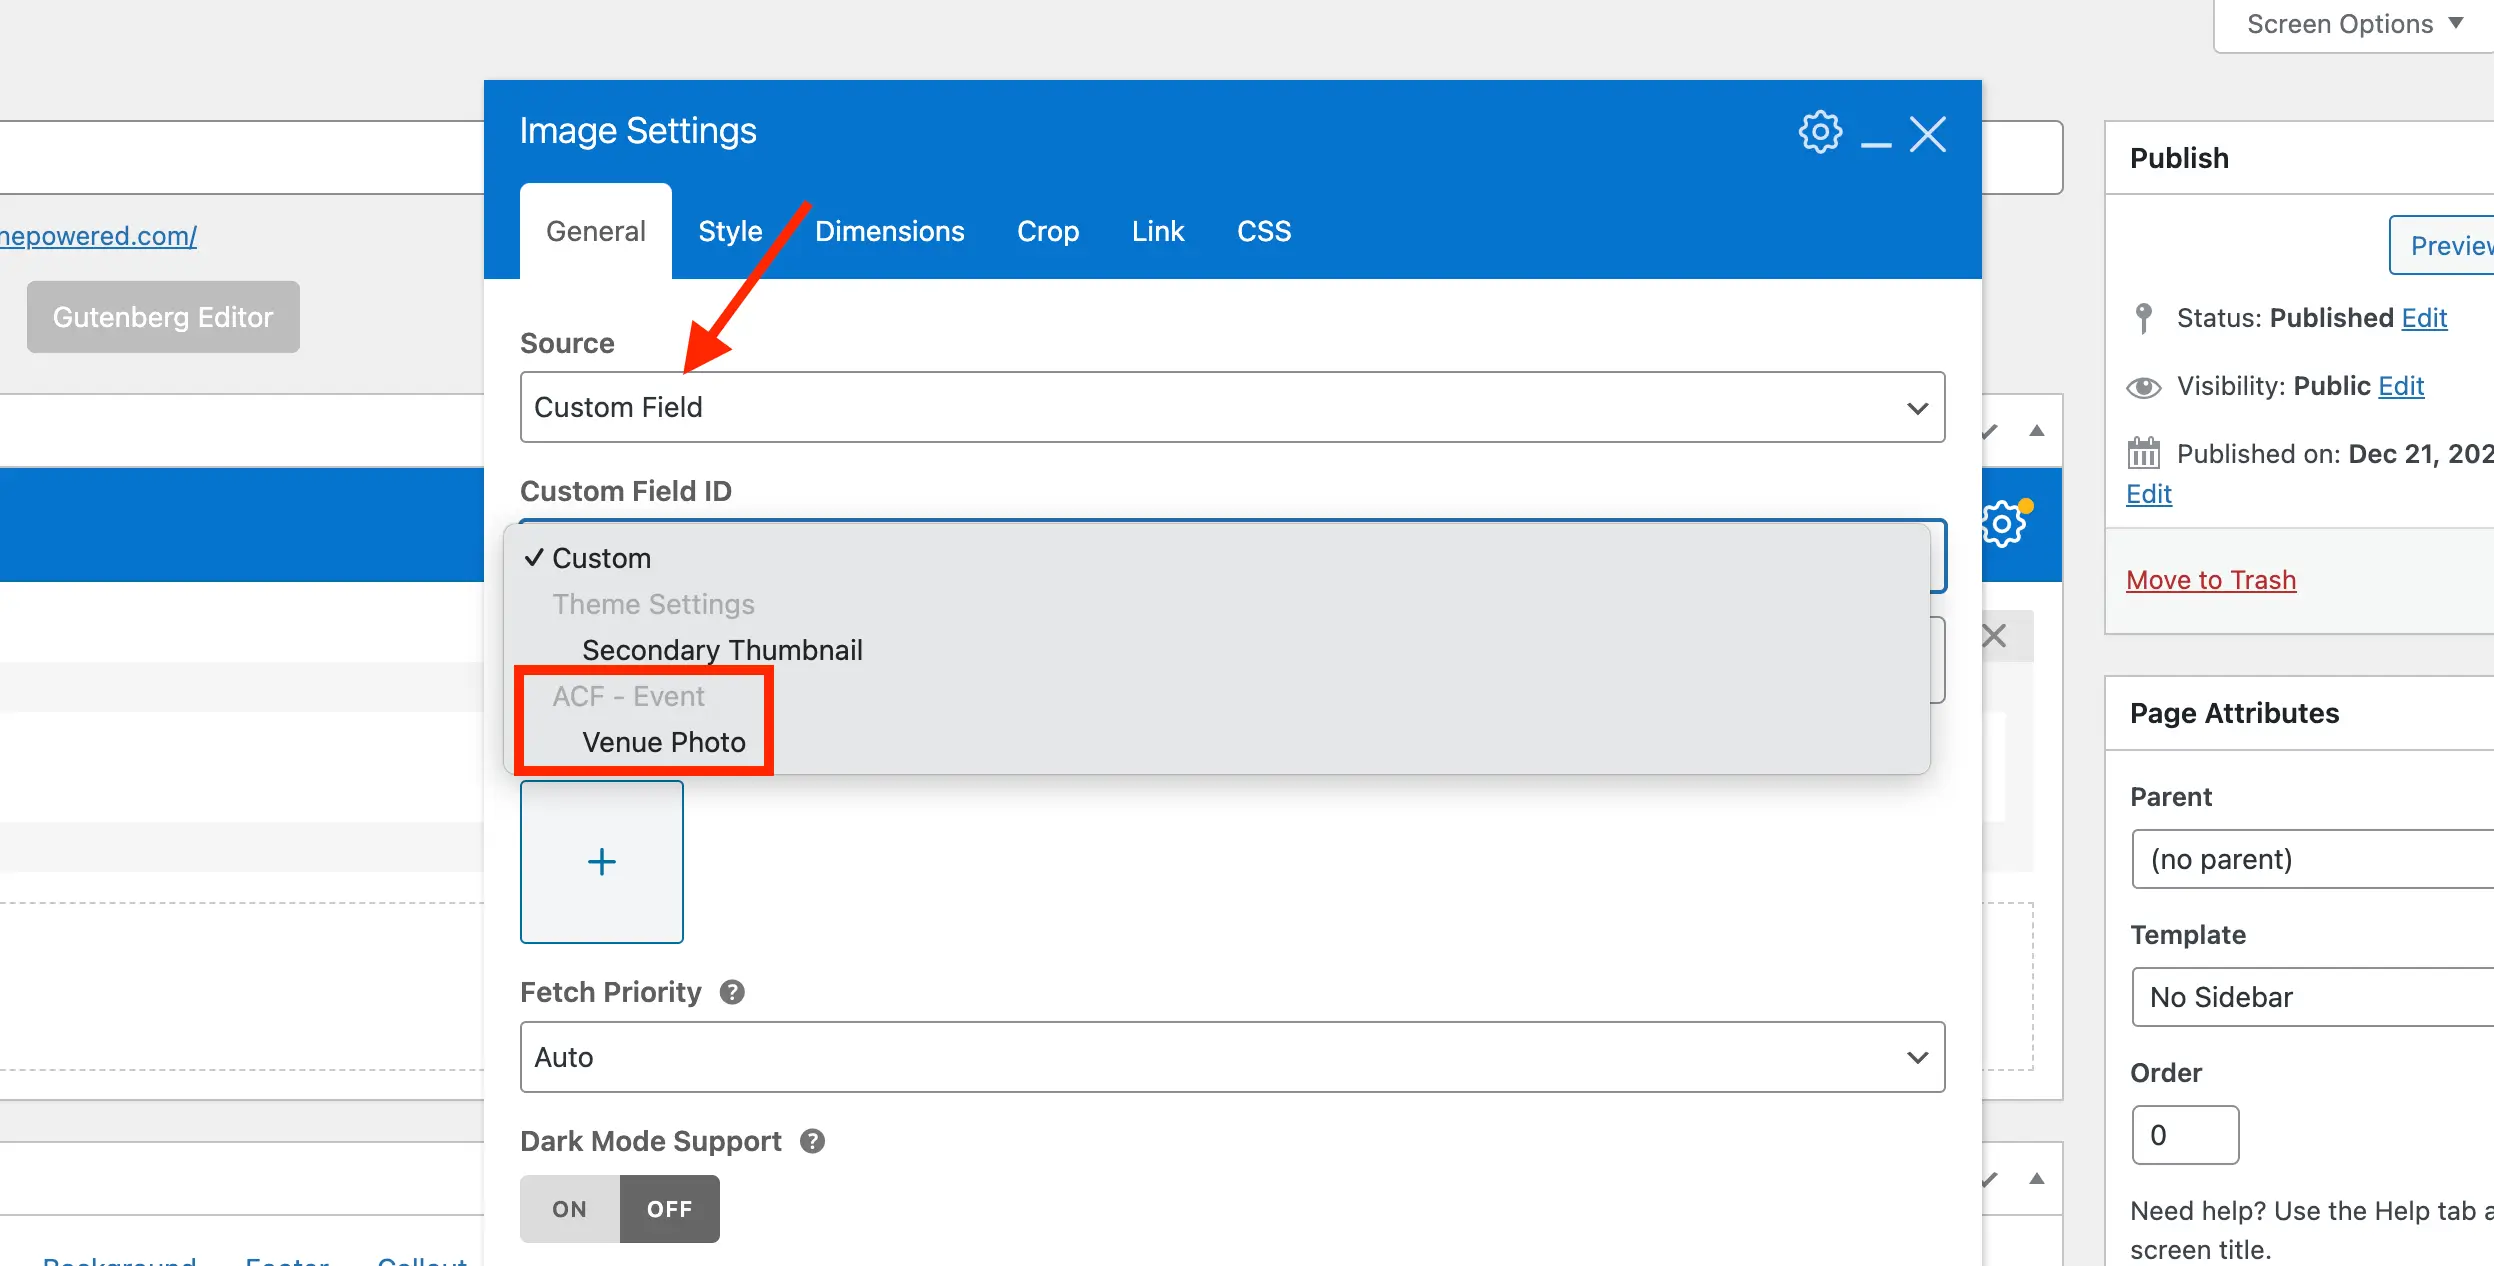Click Move to Trash link
2494x1266 pixels.
[x=2212, y=578]
